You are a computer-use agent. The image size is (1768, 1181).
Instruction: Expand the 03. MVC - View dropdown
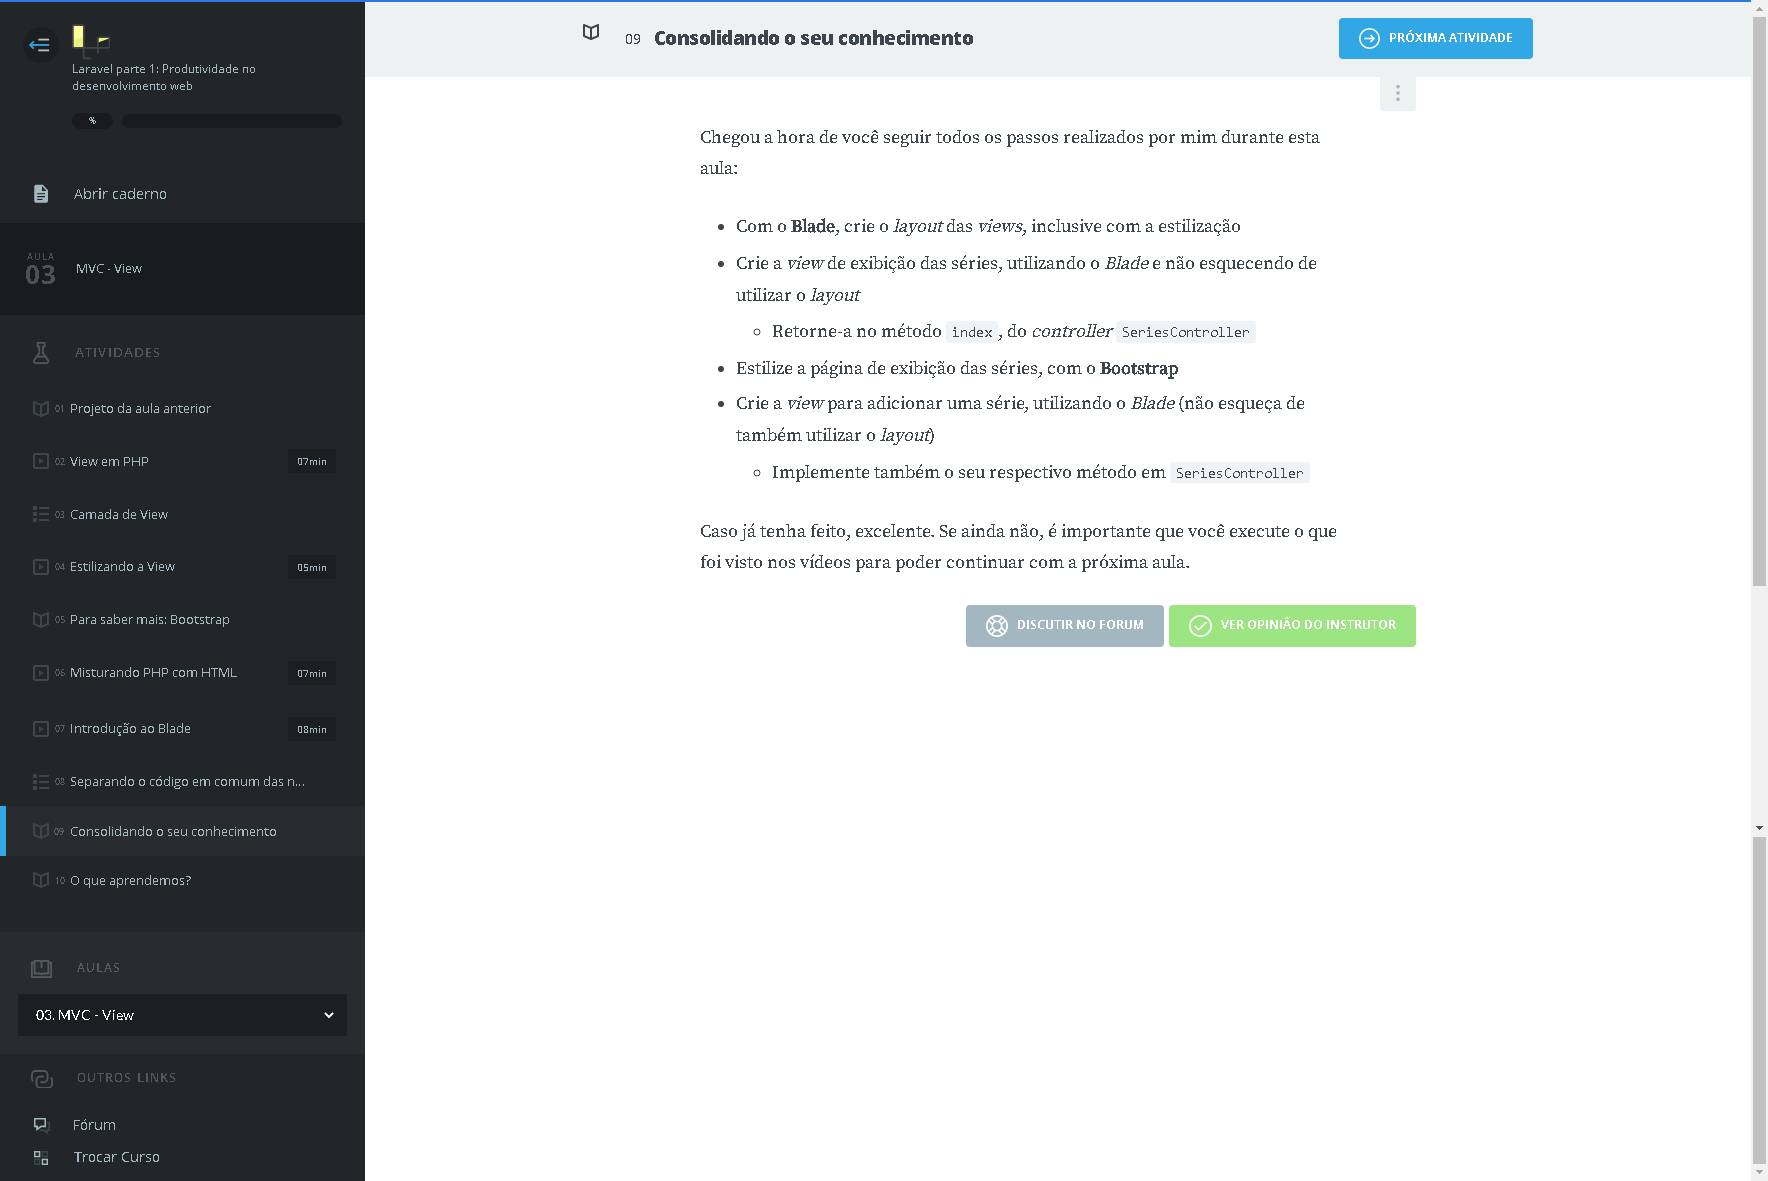(182, 1015)
